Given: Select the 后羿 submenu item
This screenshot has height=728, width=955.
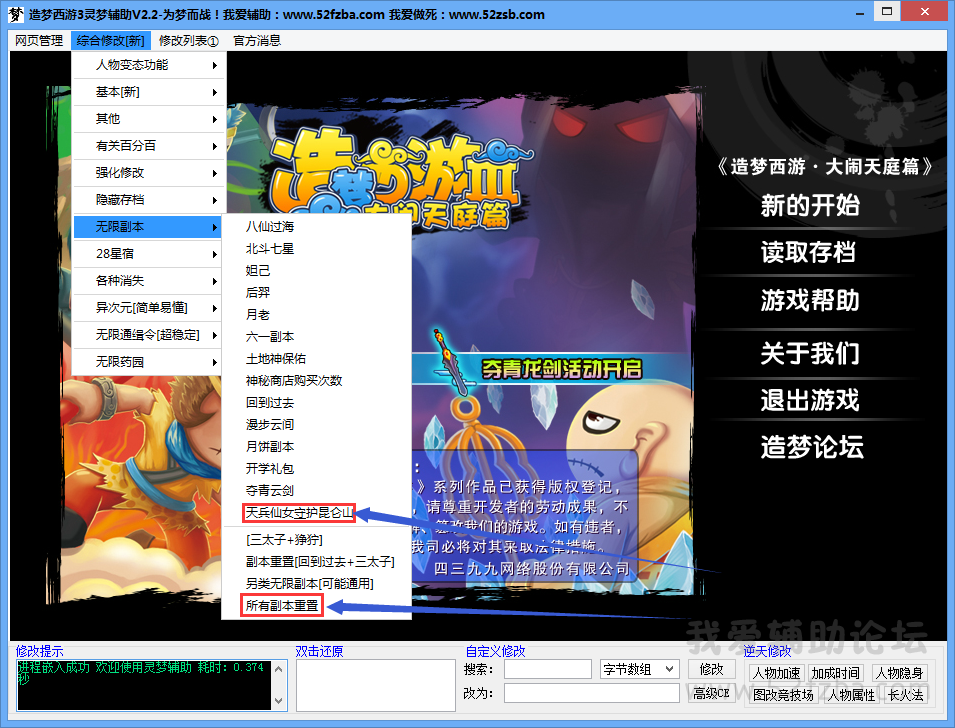Looking at the screenshot, I should [317, 292].
